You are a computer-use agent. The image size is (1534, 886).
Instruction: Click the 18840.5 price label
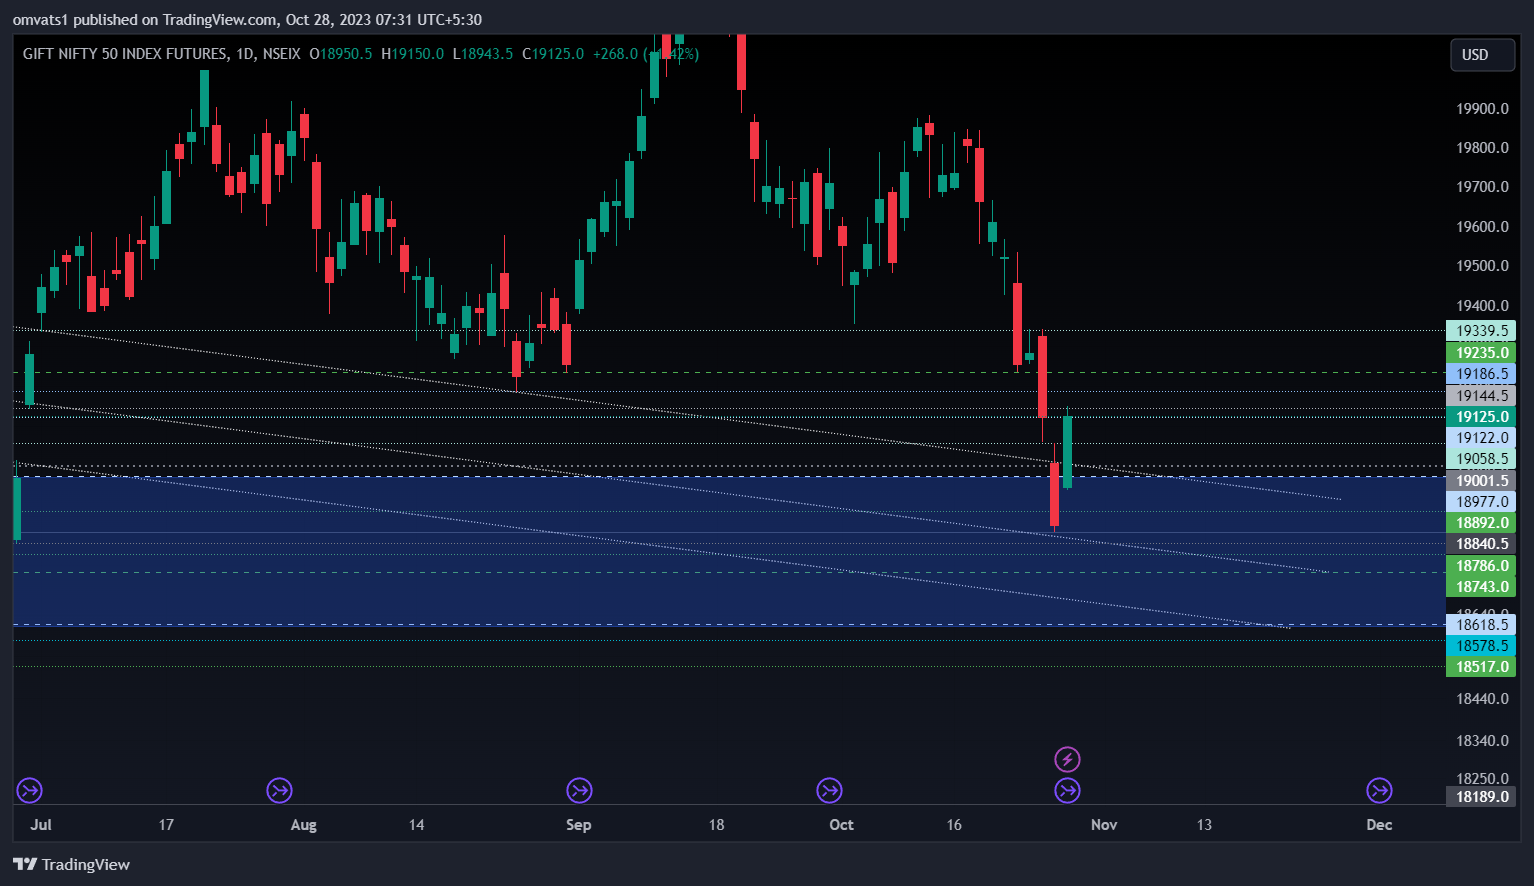point(1481,544)
